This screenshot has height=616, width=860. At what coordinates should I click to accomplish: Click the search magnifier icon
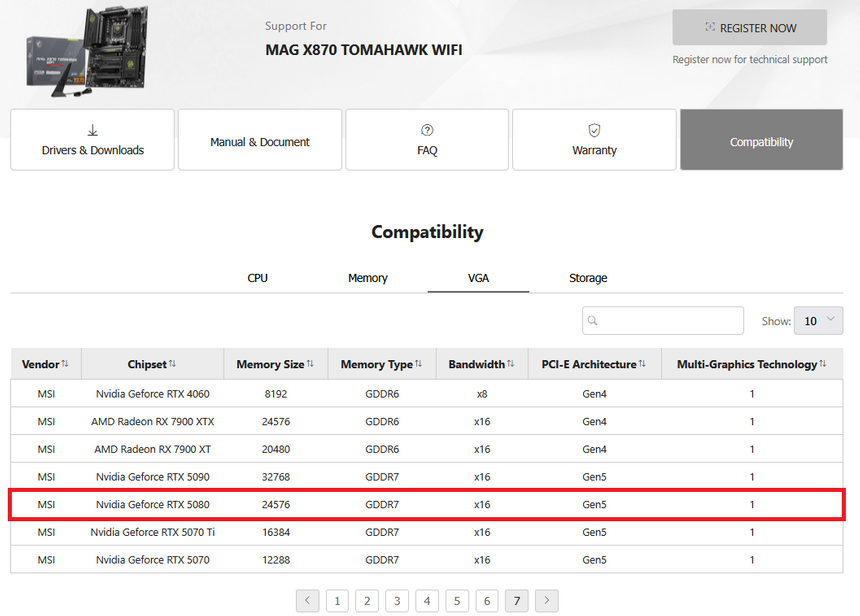(x=593, y=321)
